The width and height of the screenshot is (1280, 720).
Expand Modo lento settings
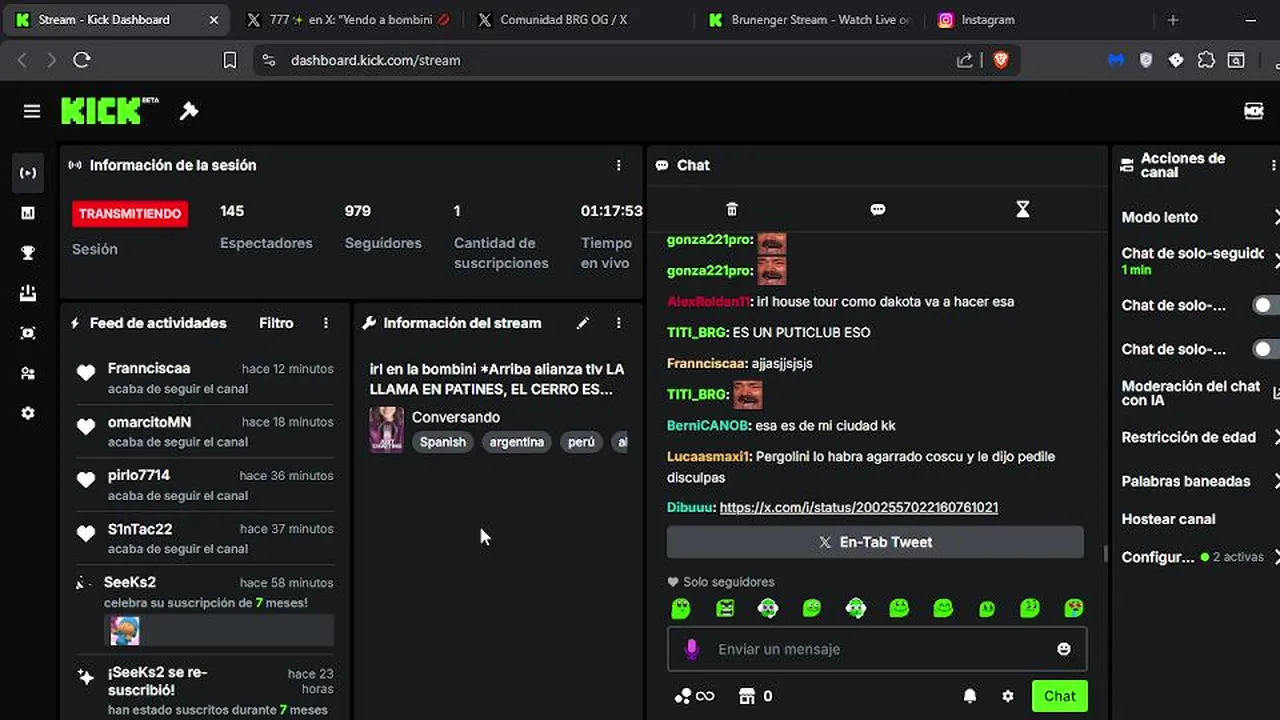[1277, 217]
